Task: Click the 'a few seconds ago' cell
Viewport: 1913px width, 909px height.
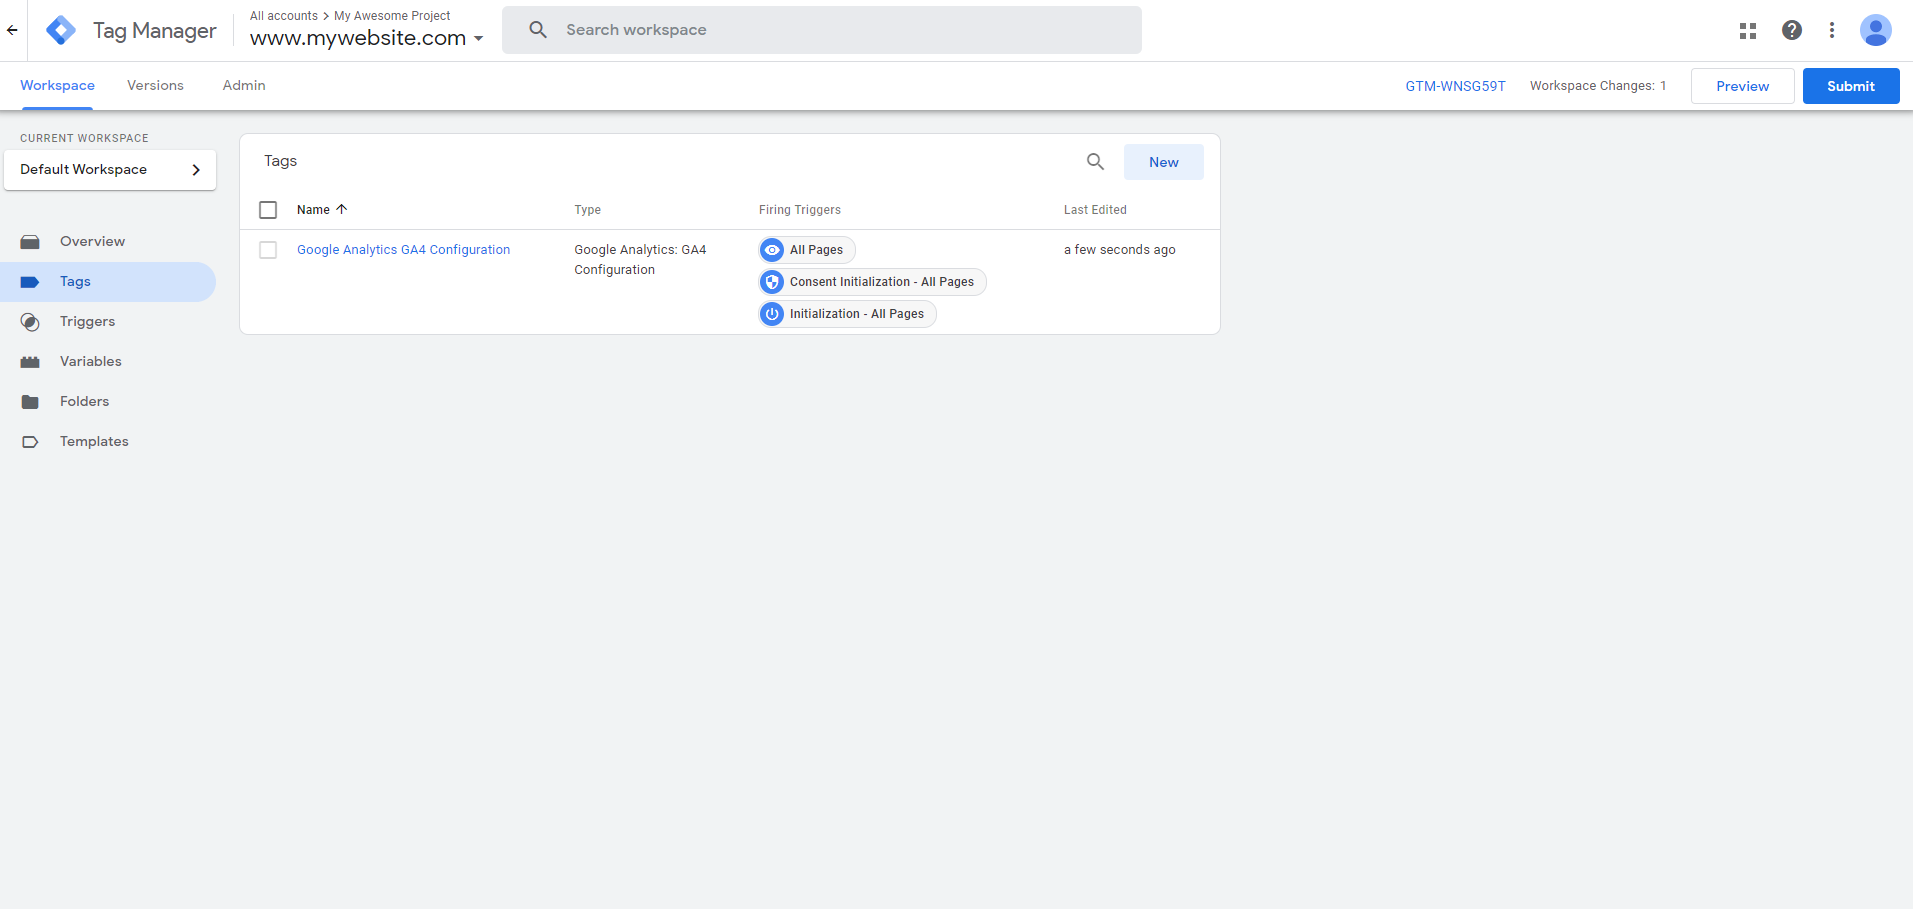Action: (x=1120, y=250)
